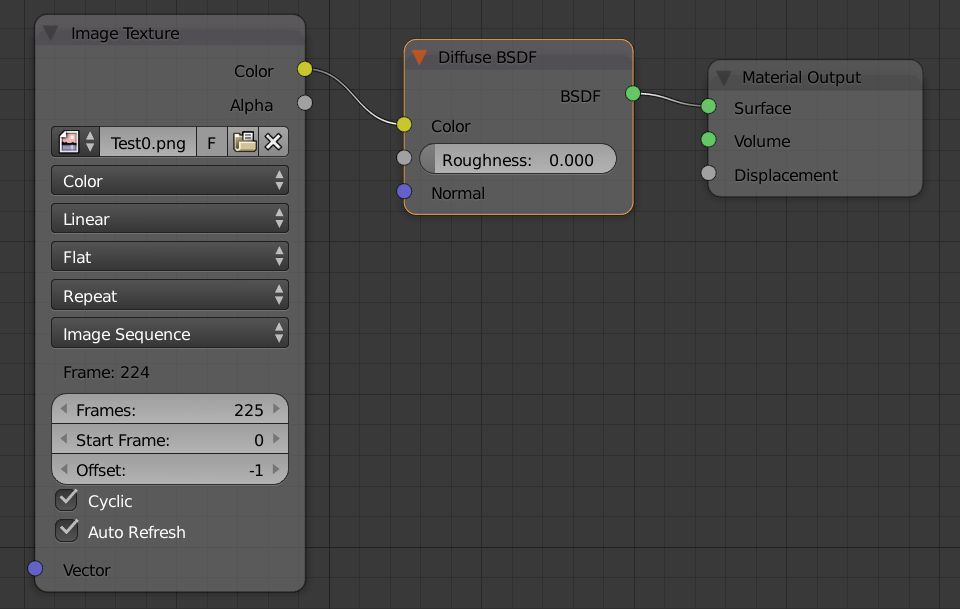Click the BSDF output socket
Screen dimensions: 960x609
[633, 94]
